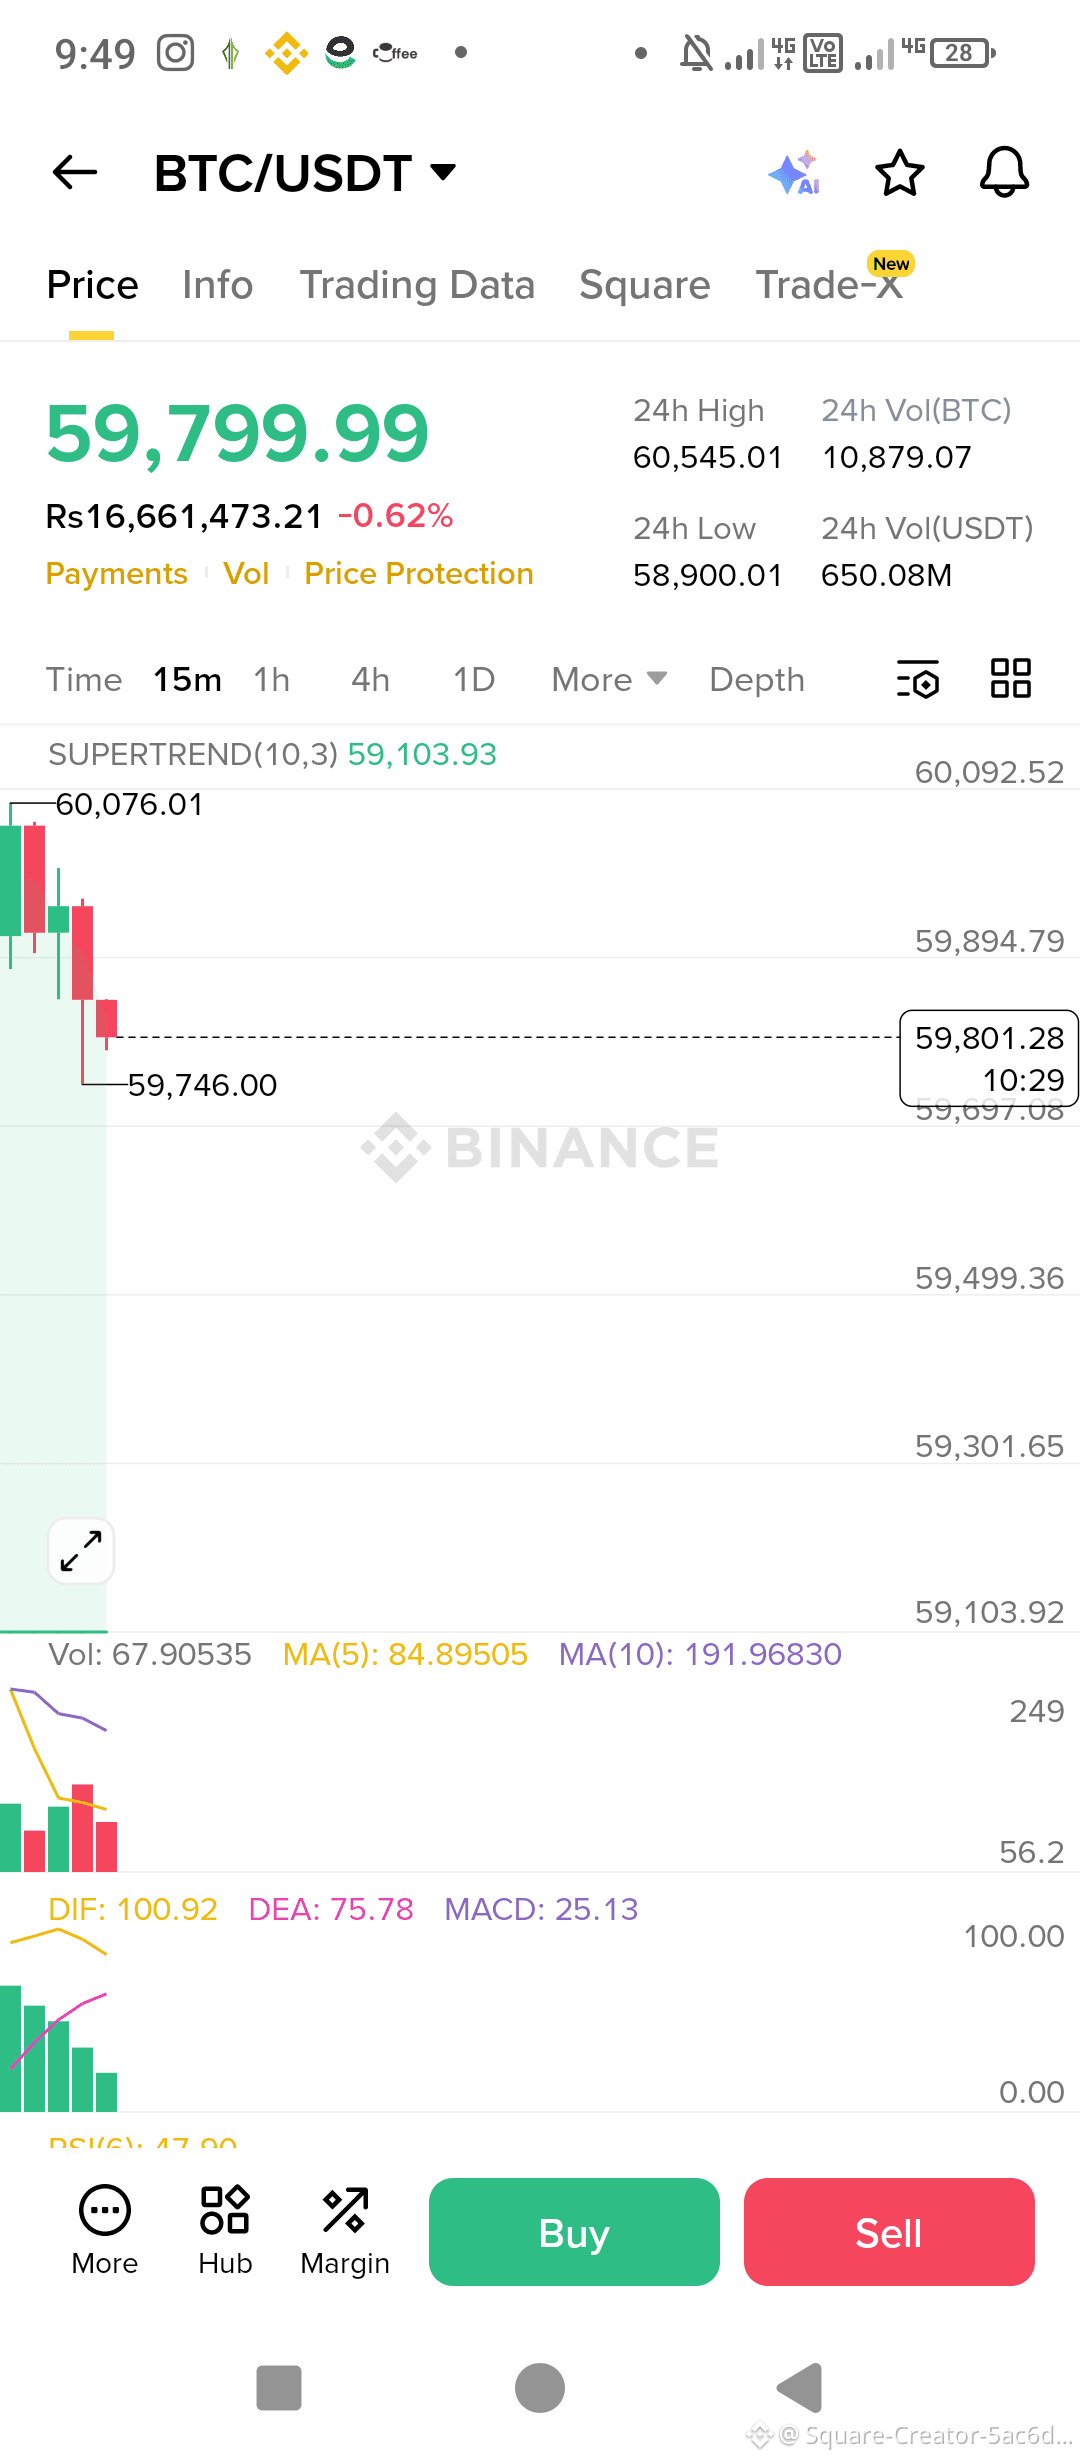
Task: Open the chart layout grid icon
Action: coord(1010,678)
